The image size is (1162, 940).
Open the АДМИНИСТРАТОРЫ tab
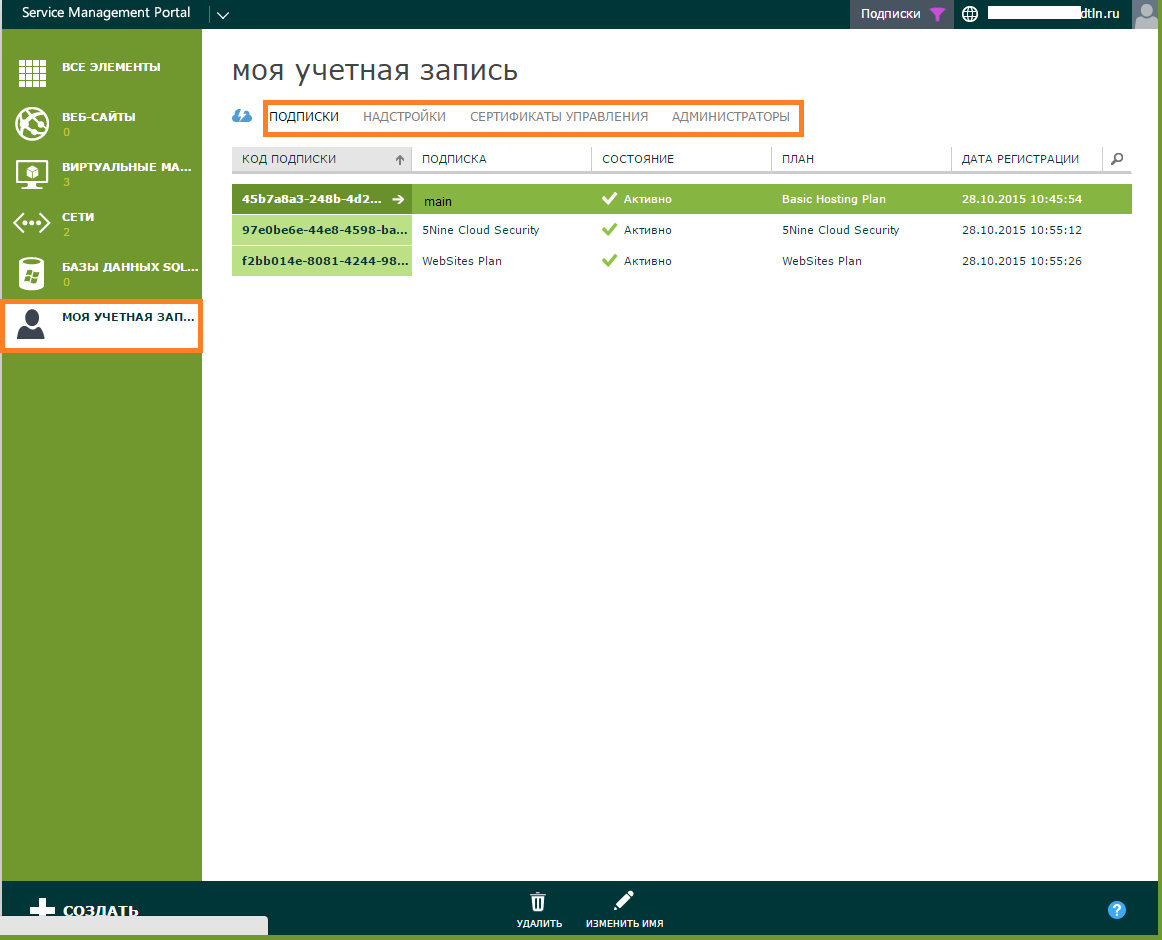pyautogui.click(x=731, y=116)
